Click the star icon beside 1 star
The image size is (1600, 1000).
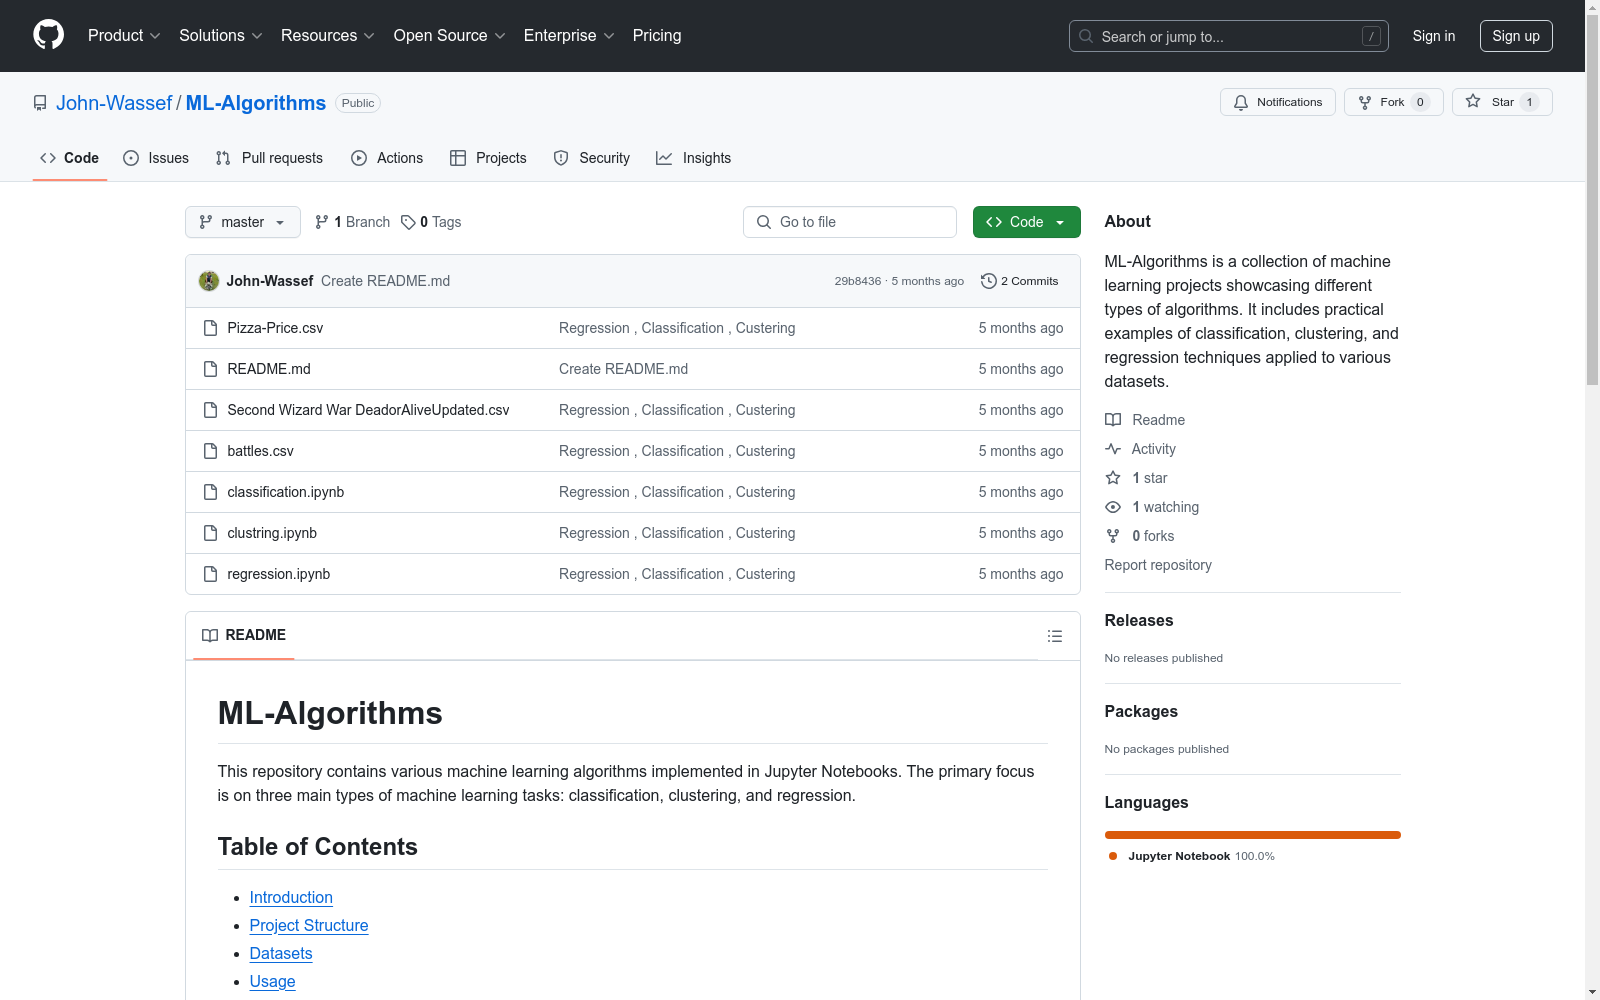coord(1113,478)
